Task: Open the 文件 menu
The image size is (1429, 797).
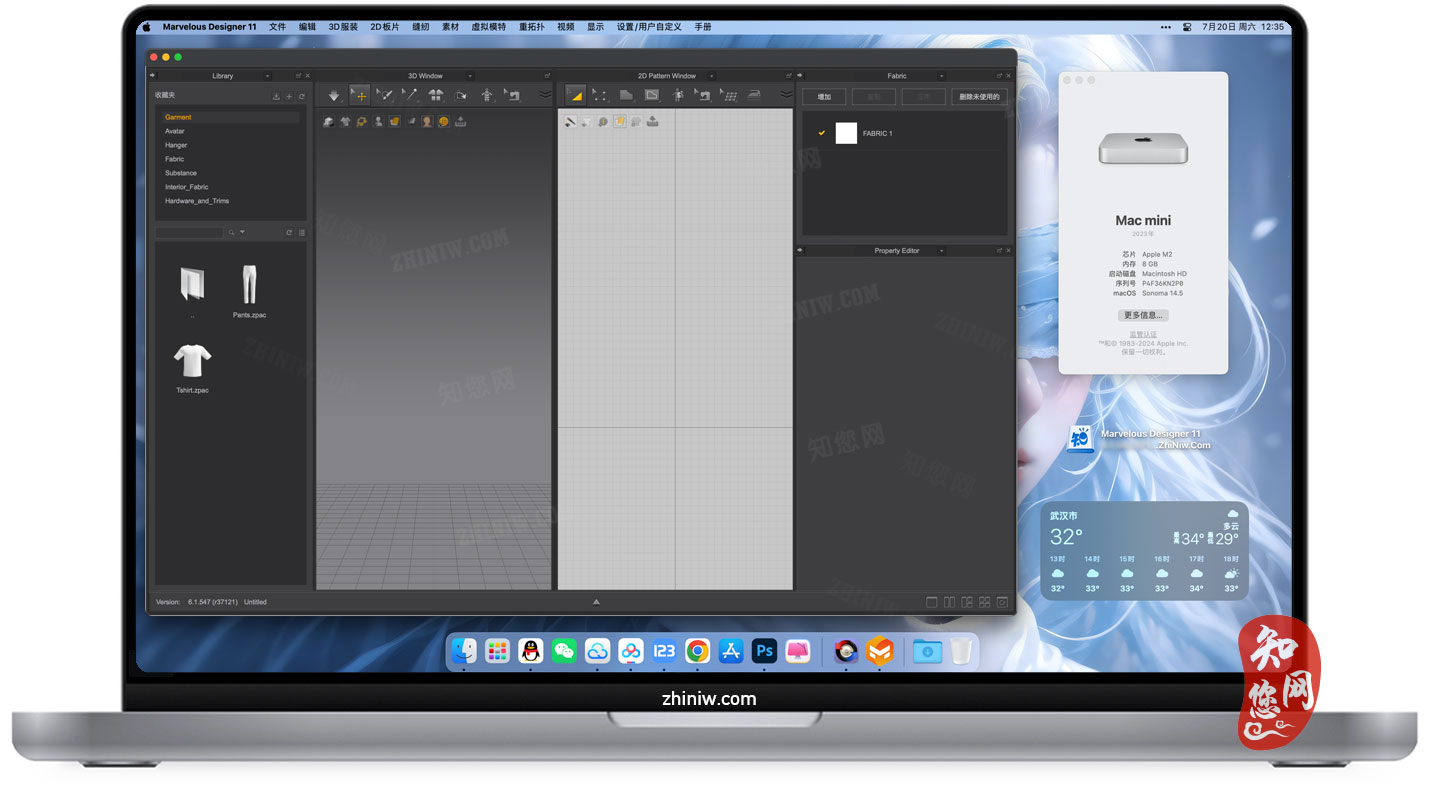Action: (x=277, y=27)
